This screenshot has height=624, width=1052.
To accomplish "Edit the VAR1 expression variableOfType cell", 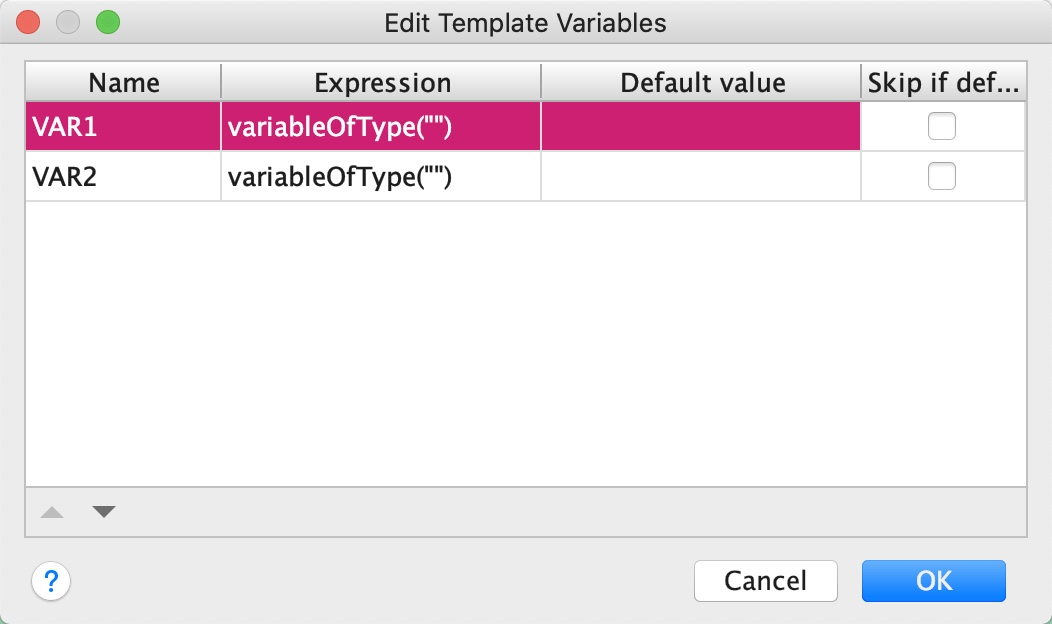I will tap(380, 127).
